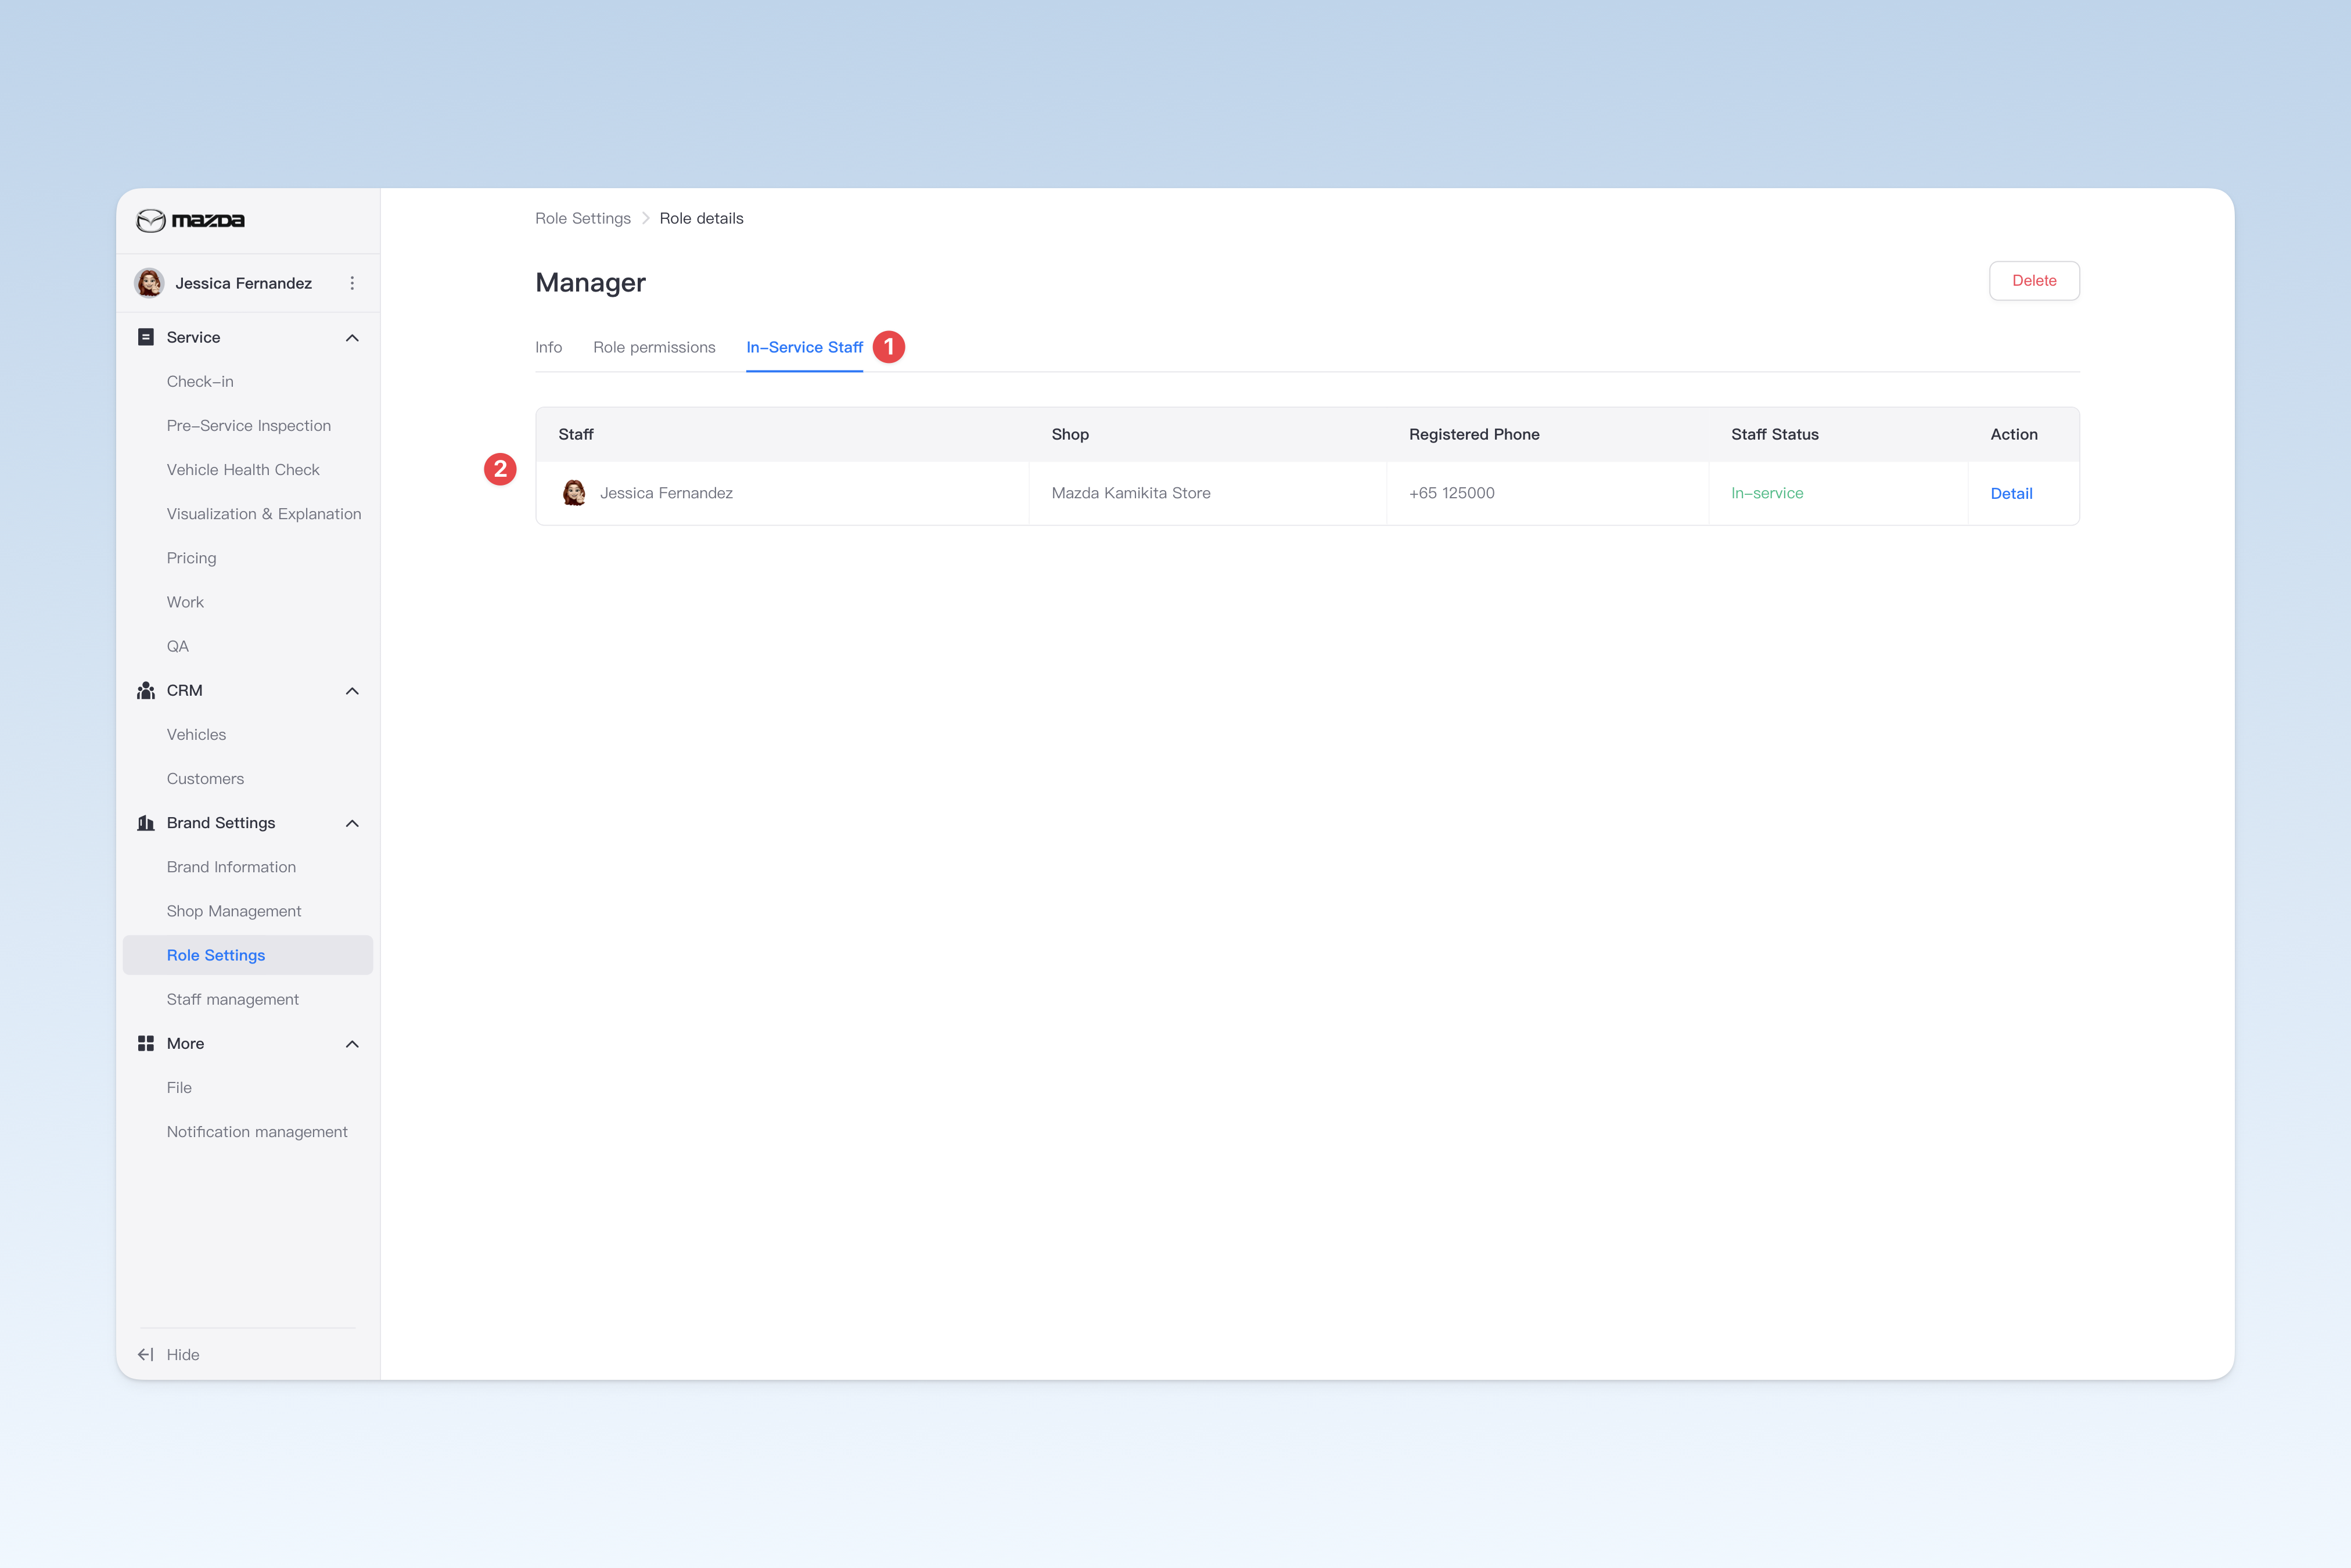Screen dimensions: 2351x1568
Task: Click the Staff column header
Action: [576, 434]
